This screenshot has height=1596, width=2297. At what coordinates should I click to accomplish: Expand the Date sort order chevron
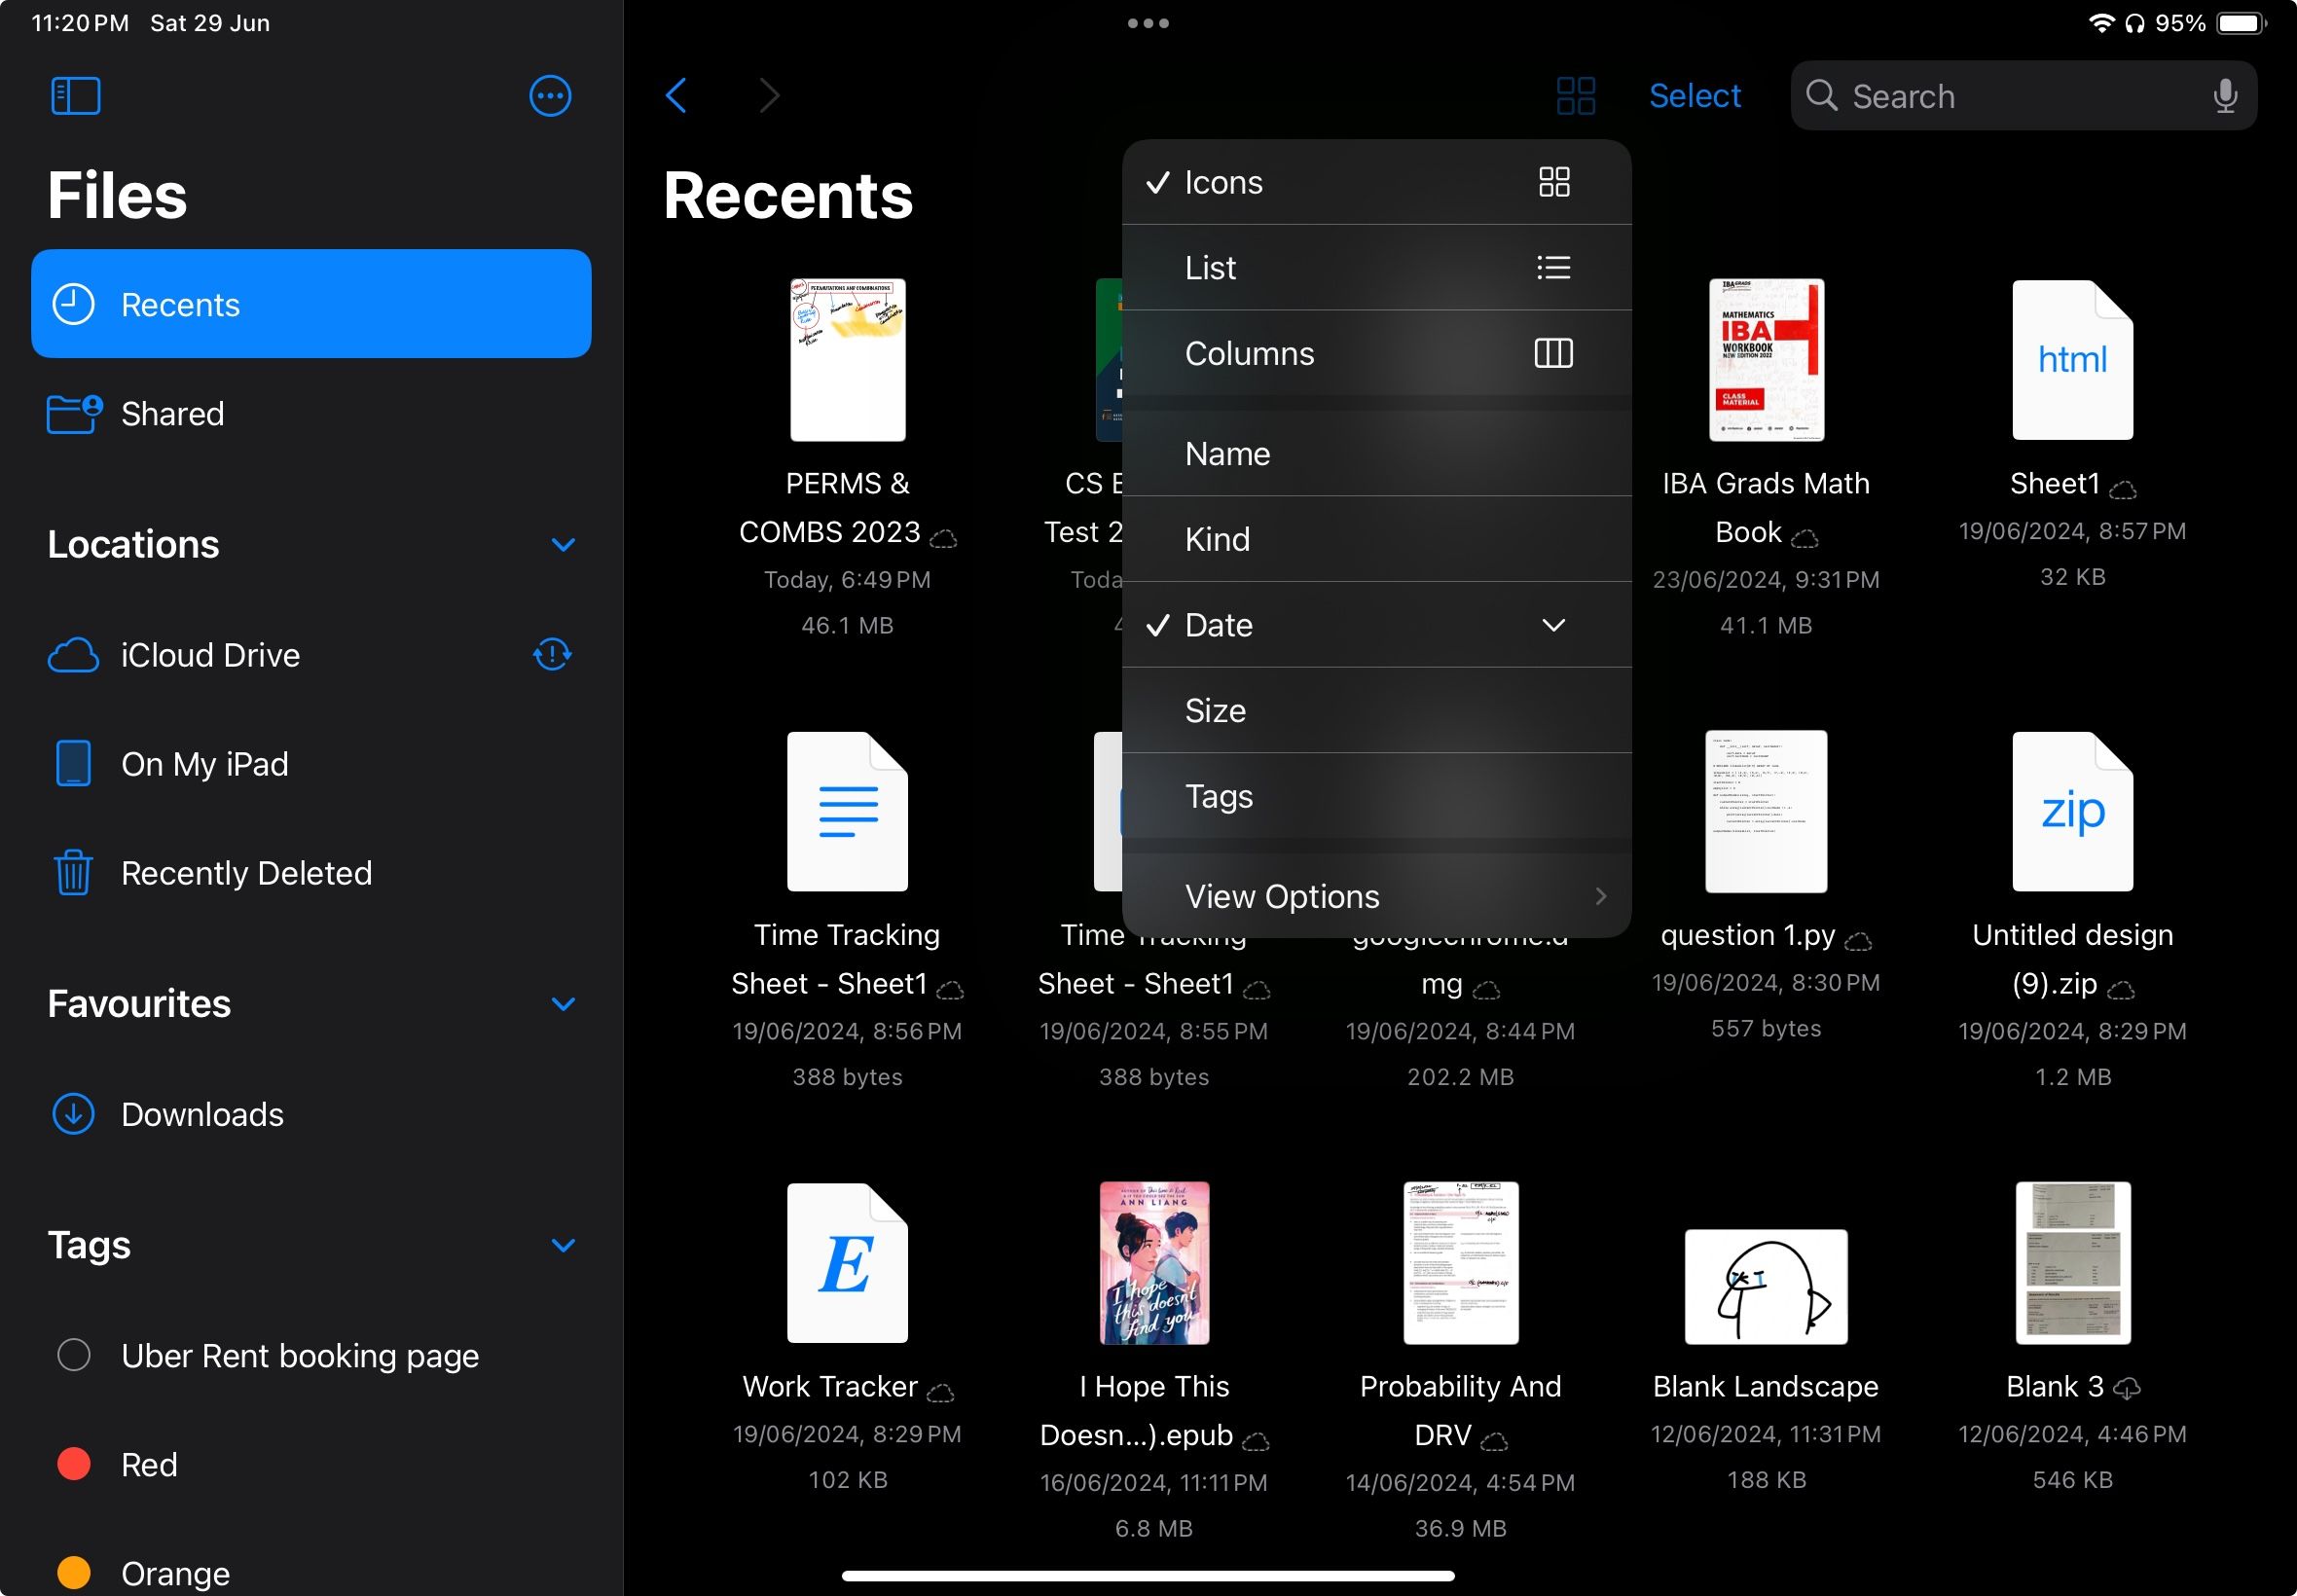[x=1553, y=623]
